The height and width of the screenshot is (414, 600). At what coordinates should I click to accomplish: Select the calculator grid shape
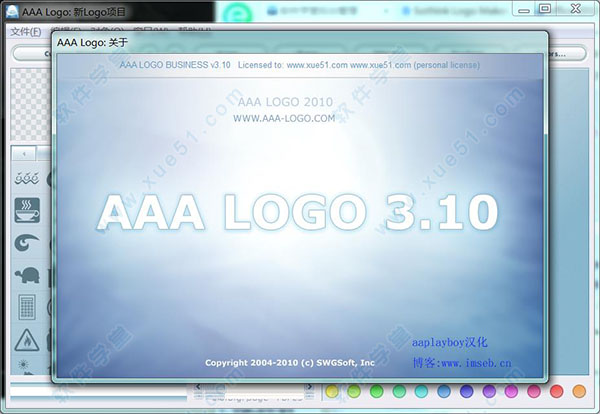(27, 307)
